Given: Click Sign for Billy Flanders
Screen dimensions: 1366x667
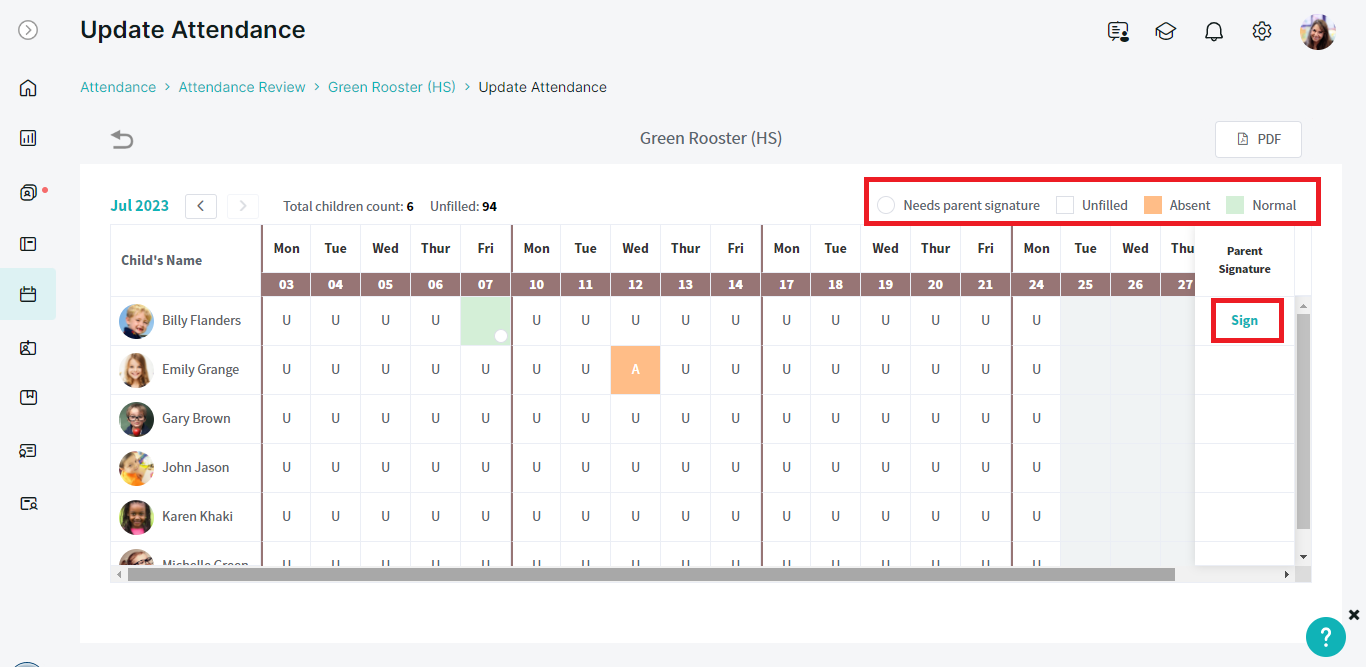Looking at the screenshot, I should click(x=1245, y=320).
